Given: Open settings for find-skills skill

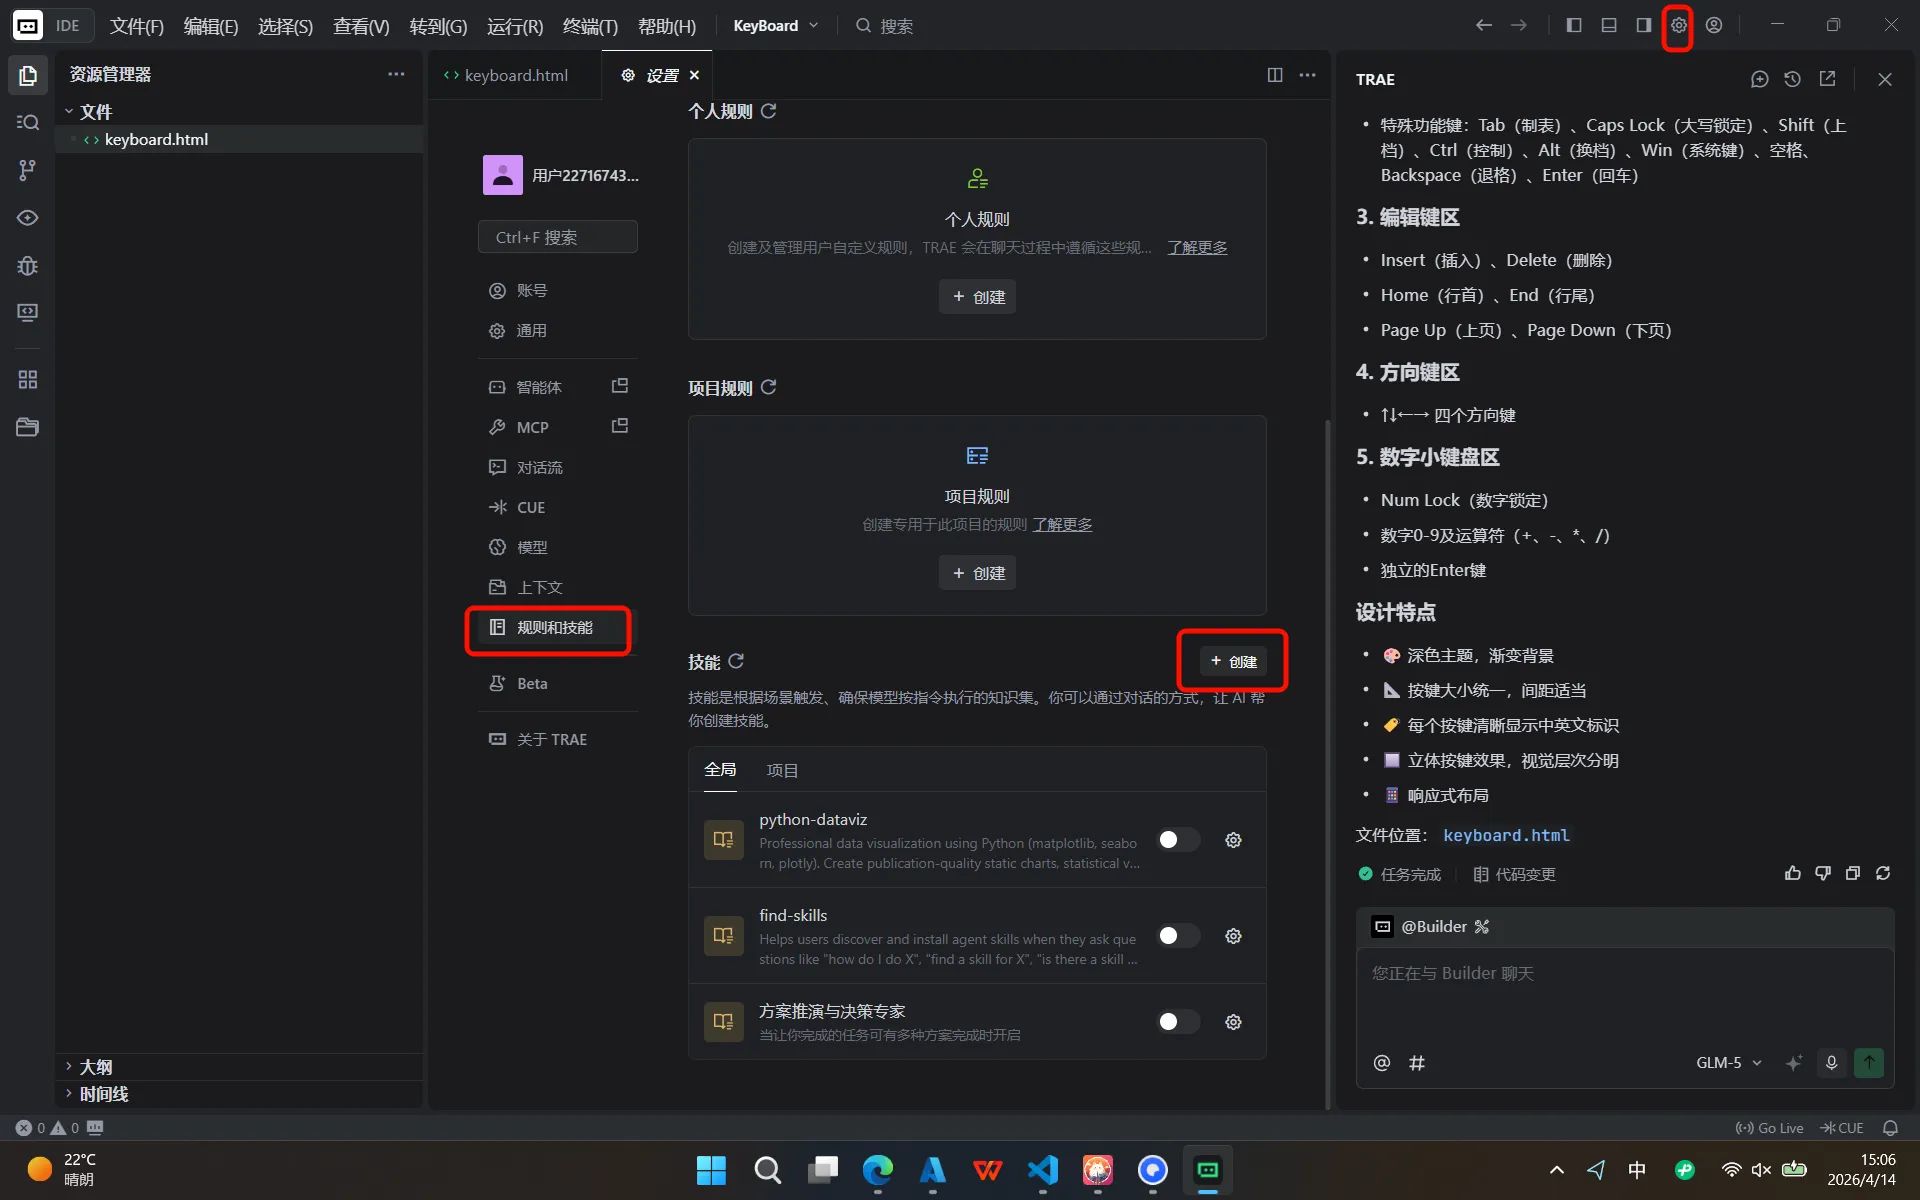Looking at the screenshot, I should (x=1233, y=936).
